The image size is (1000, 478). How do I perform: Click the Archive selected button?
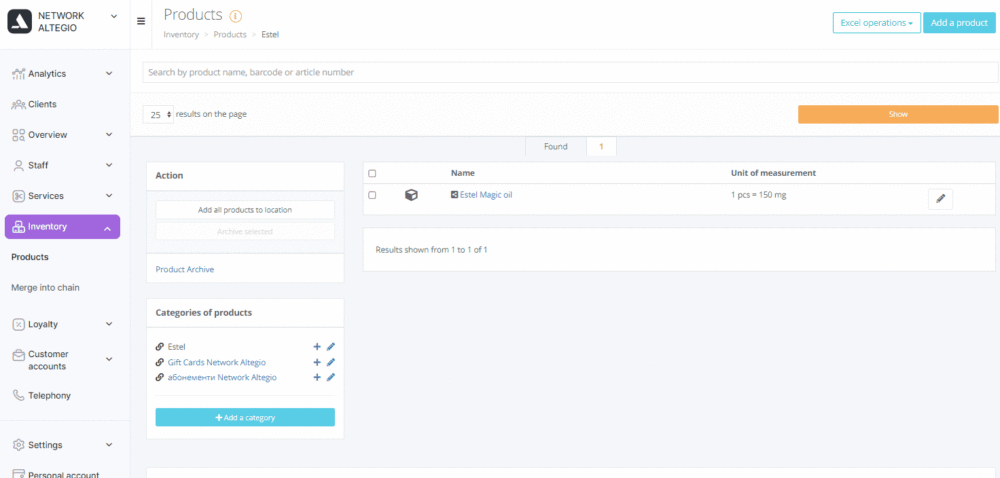coord(245,231)
